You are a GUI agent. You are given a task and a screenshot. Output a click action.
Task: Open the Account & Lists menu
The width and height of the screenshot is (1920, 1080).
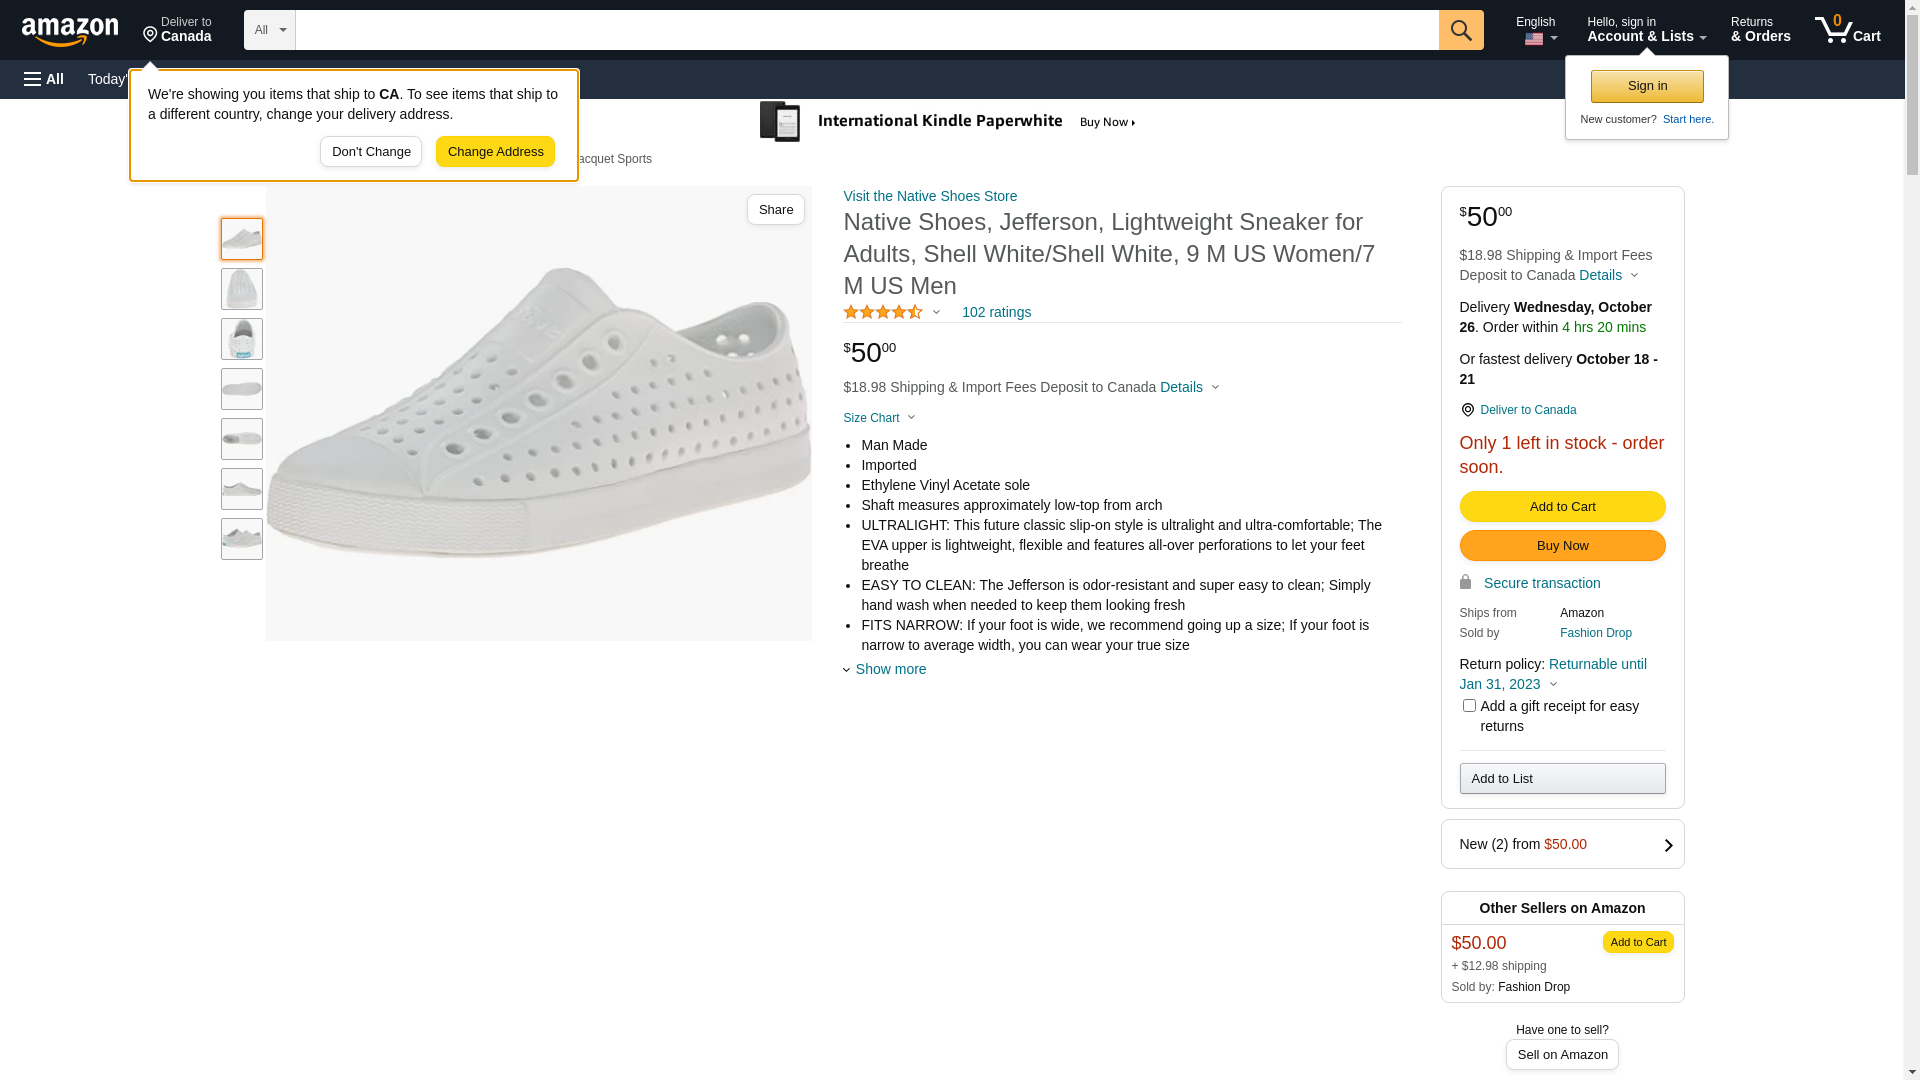point(1646,30)
